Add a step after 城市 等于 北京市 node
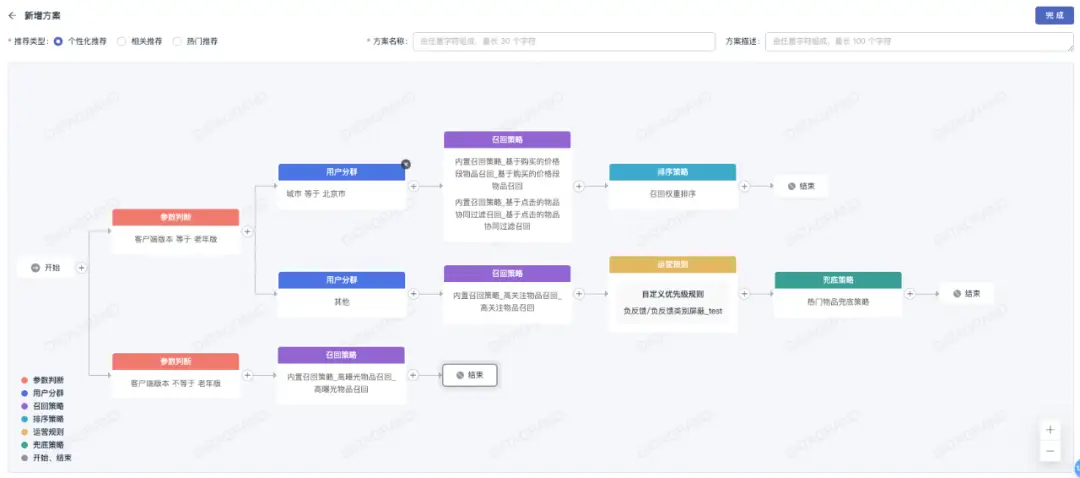This screenshot has width=1080, height=478. coord(413,186)
